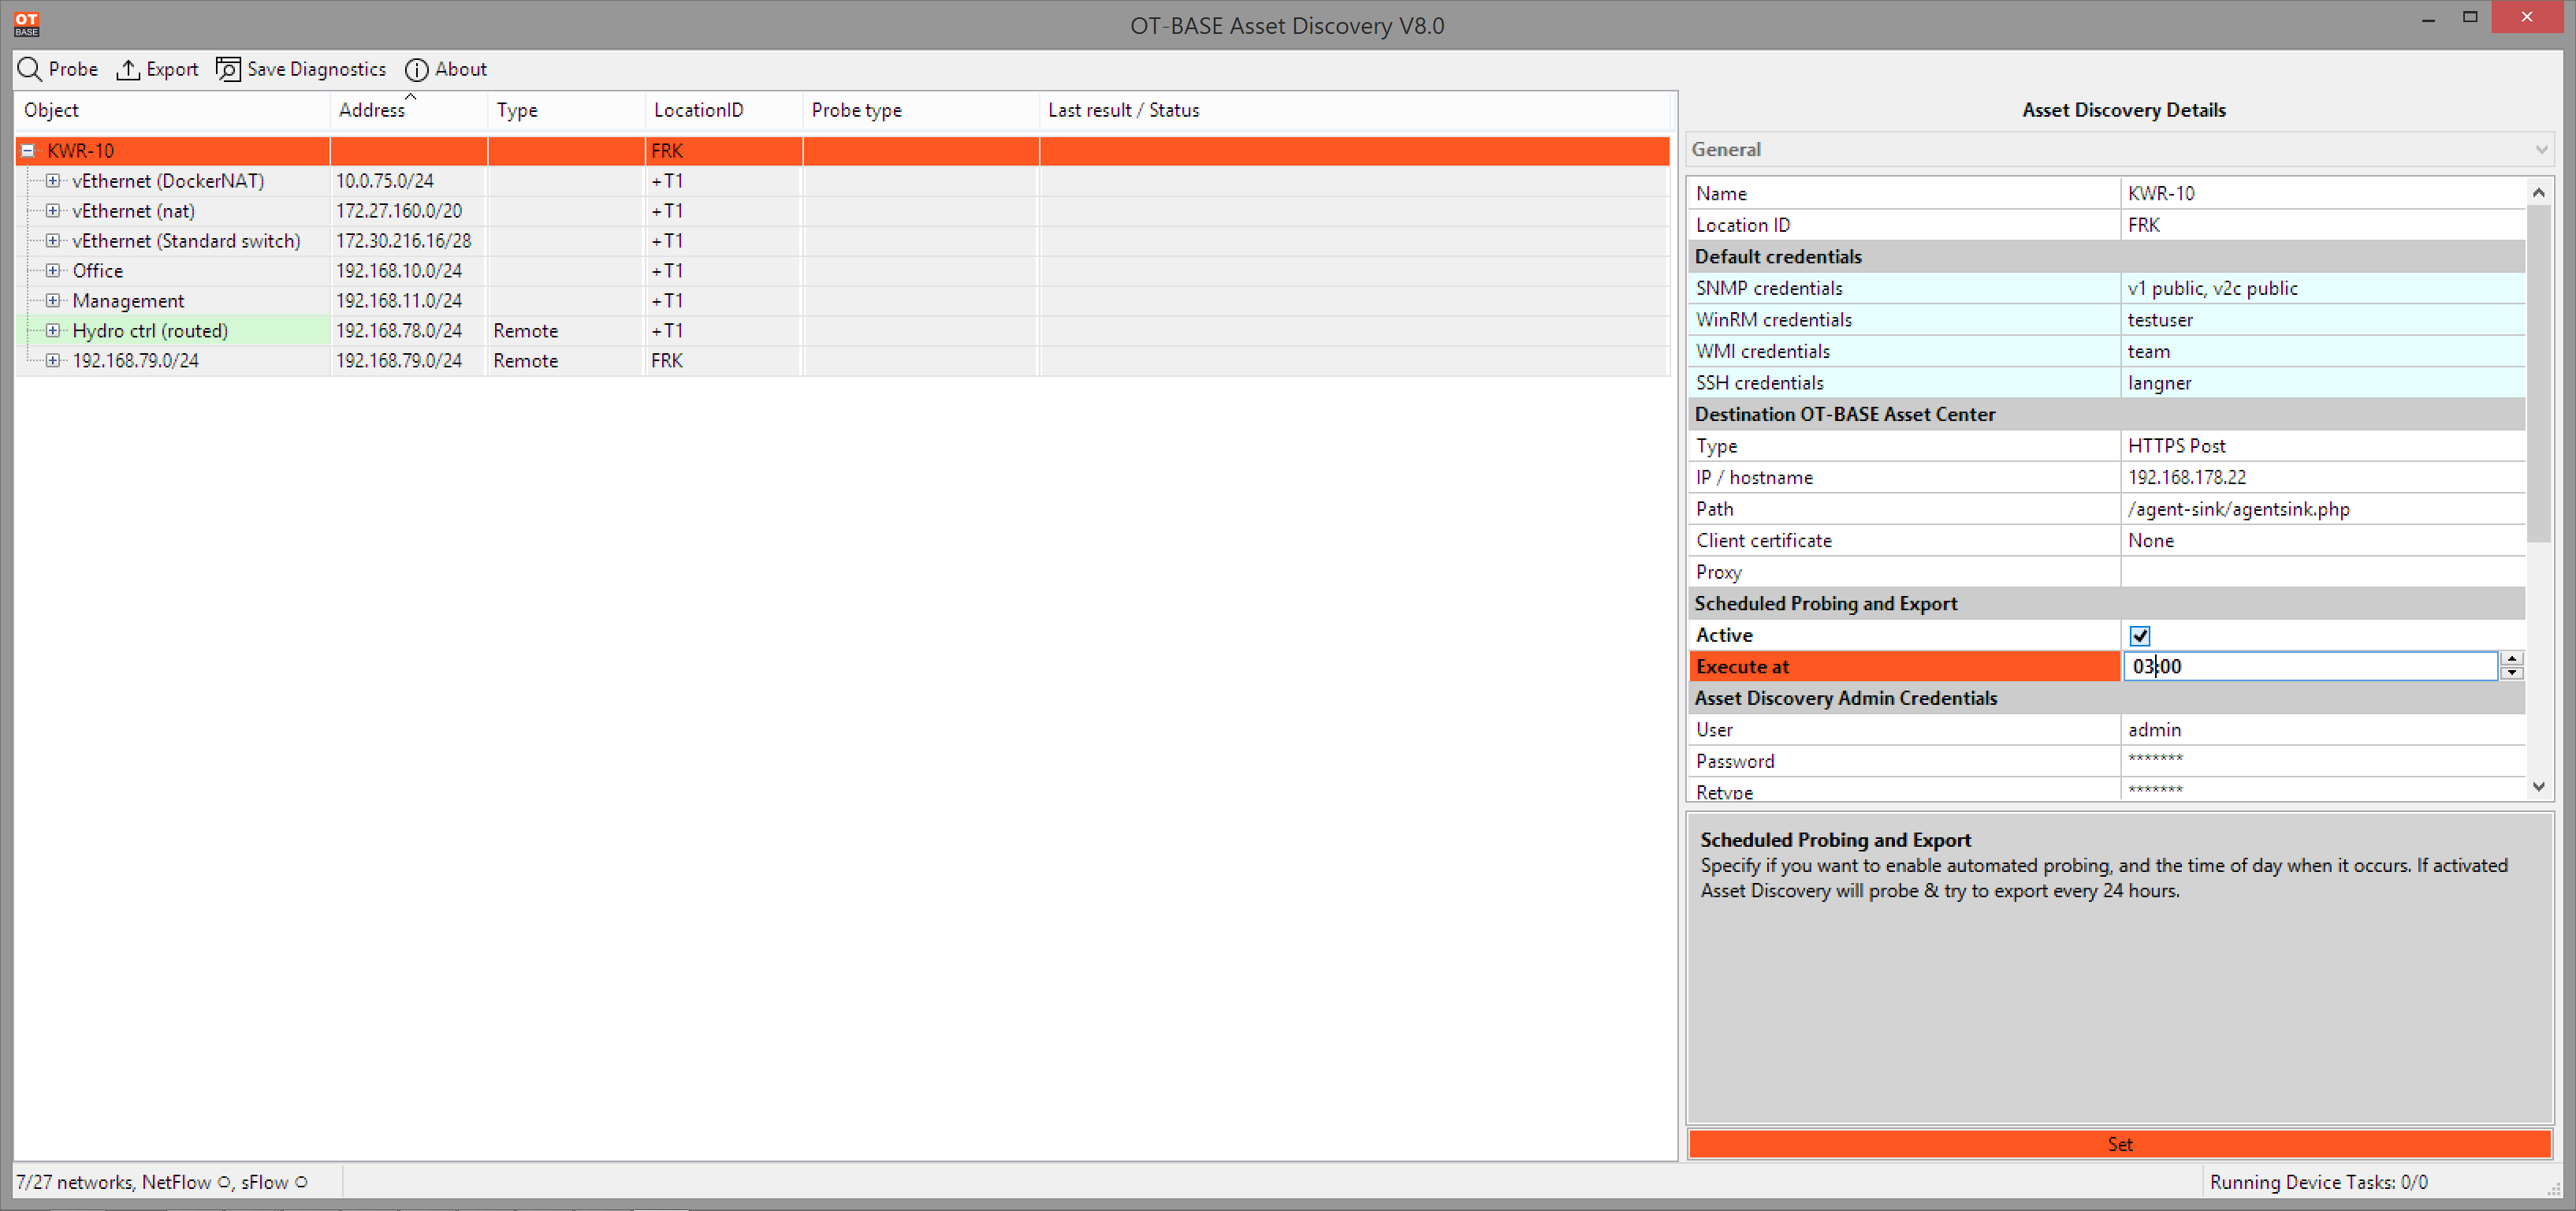Click the Export upload icon
The image size is (2576, 1211).
tap(128, 69)
